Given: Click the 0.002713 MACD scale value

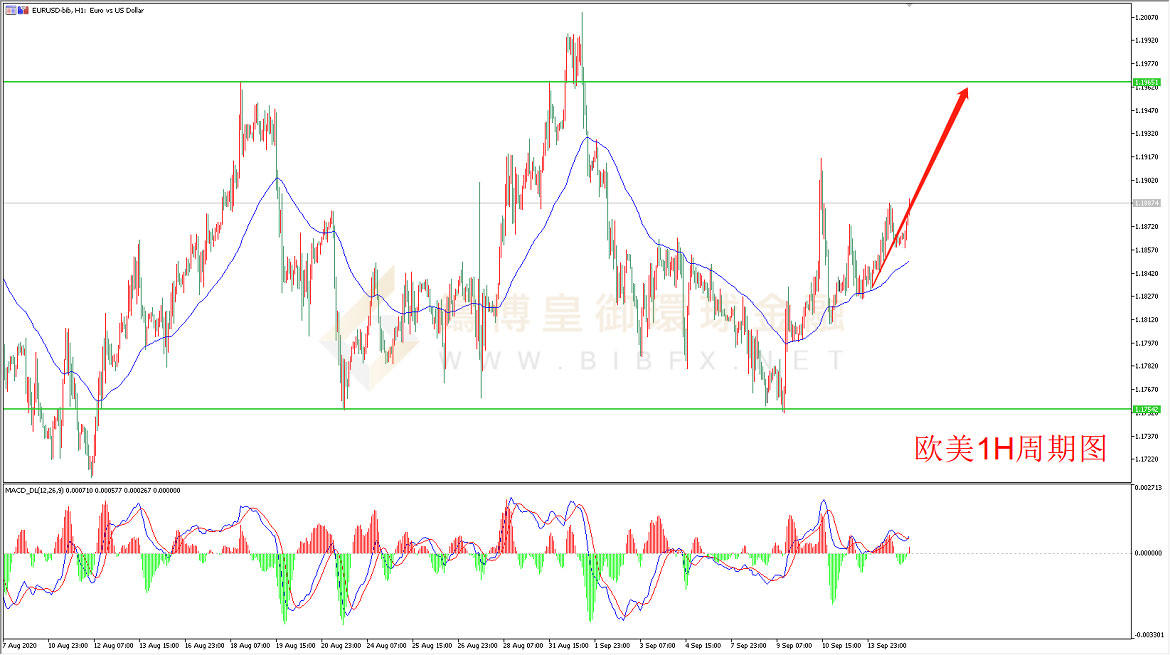Looking at the screenshot, I should point(1150,488).
